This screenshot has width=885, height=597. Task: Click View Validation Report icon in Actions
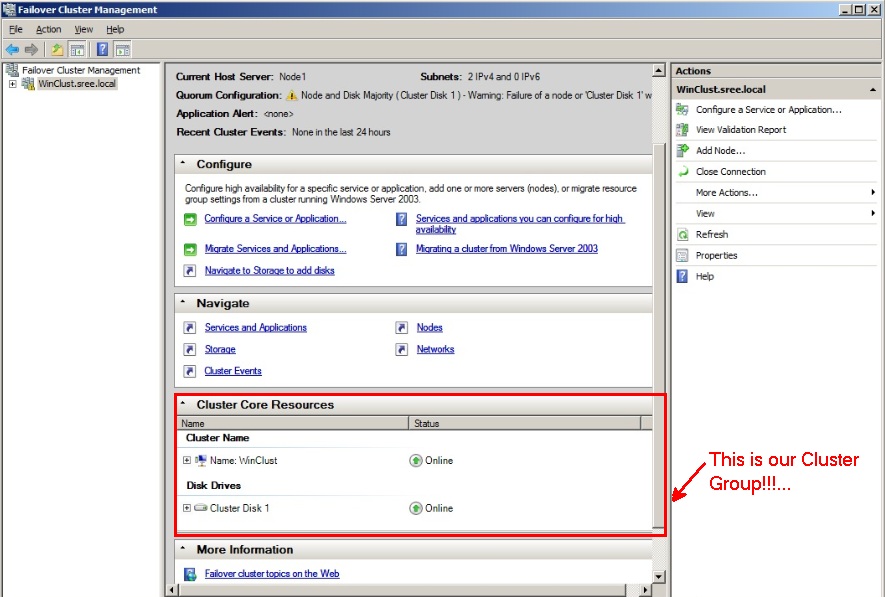click(683, 130)
